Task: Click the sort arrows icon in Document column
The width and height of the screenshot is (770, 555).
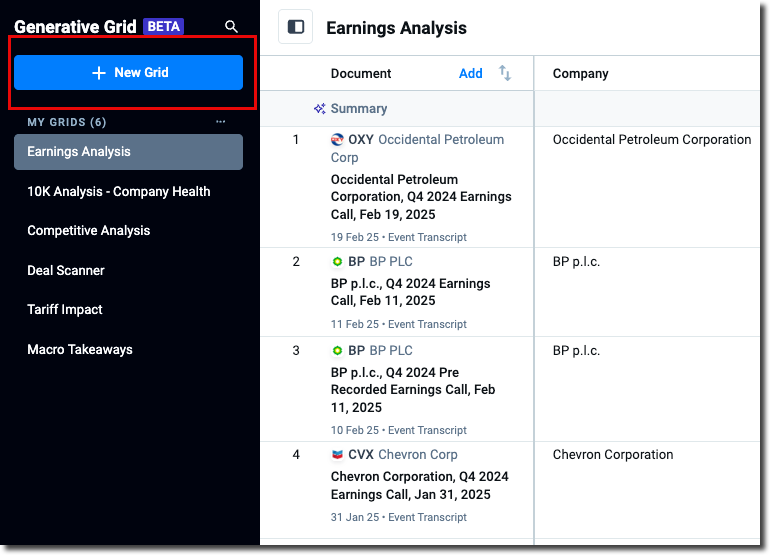Action: click(x=505, y=73)
